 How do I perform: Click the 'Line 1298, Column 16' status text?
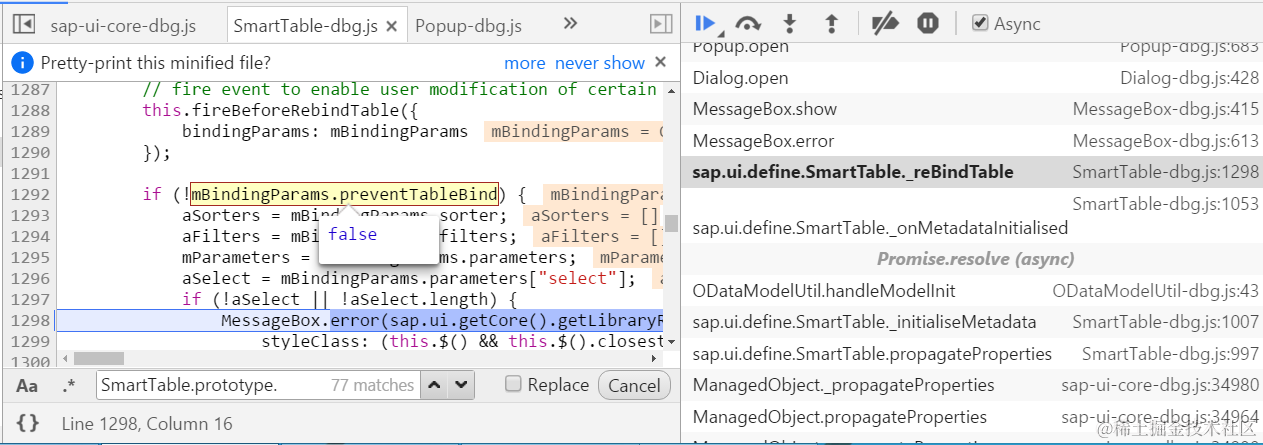pyautogui.click(x=147, y=424)
